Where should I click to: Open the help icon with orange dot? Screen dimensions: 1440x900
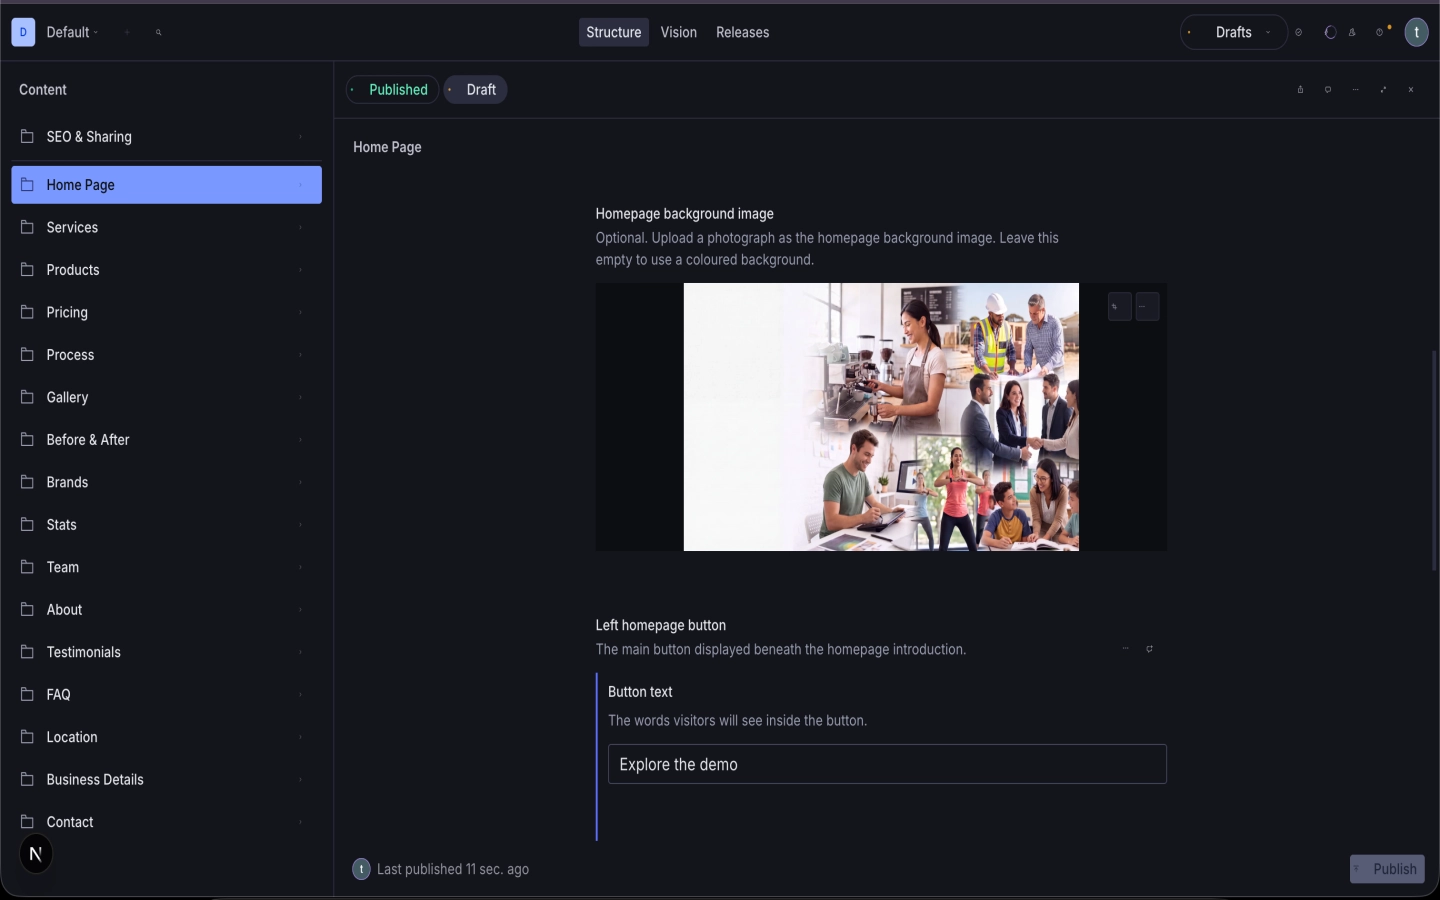click(x=1382, y=32)
